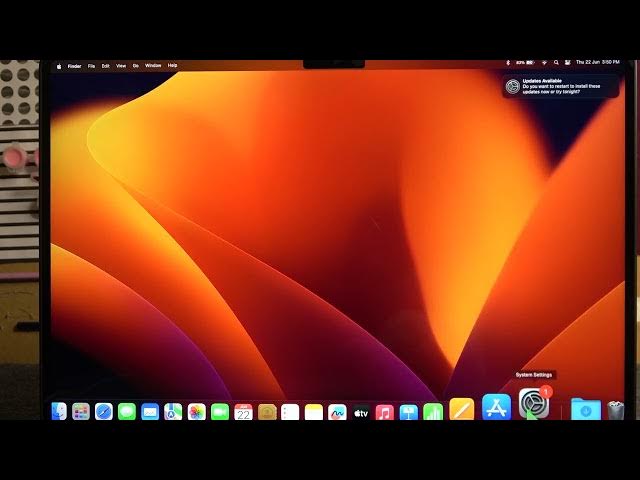
Task: Open the Mail app in the Dock
Action: [150, 411]
